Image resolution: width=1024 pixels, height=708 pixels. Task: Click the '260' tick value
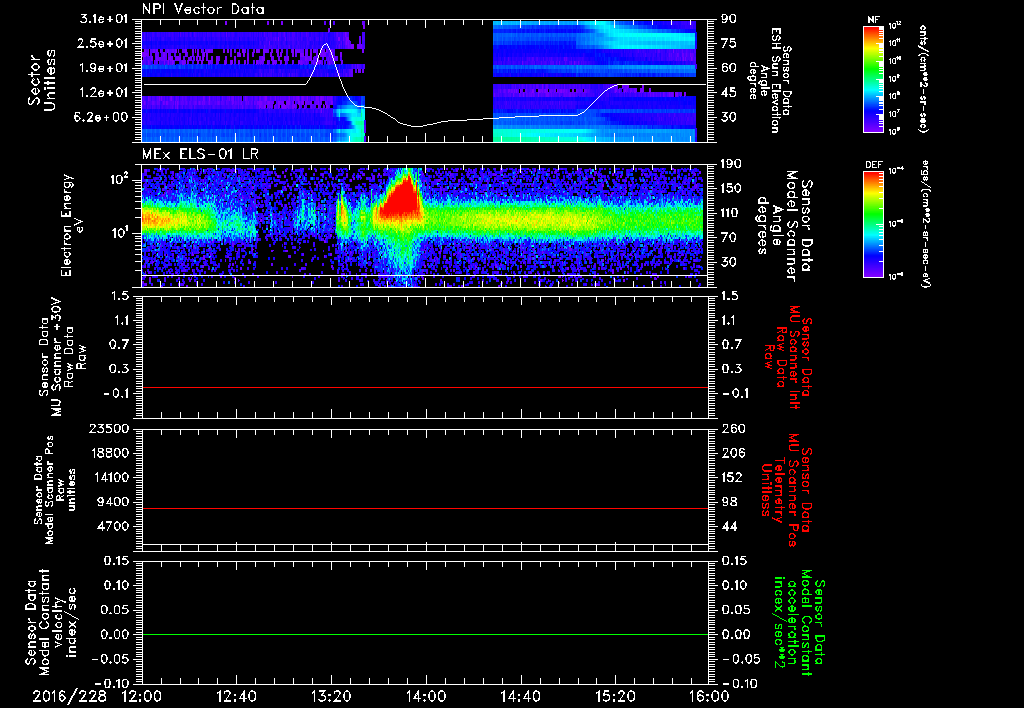[731, 428]
